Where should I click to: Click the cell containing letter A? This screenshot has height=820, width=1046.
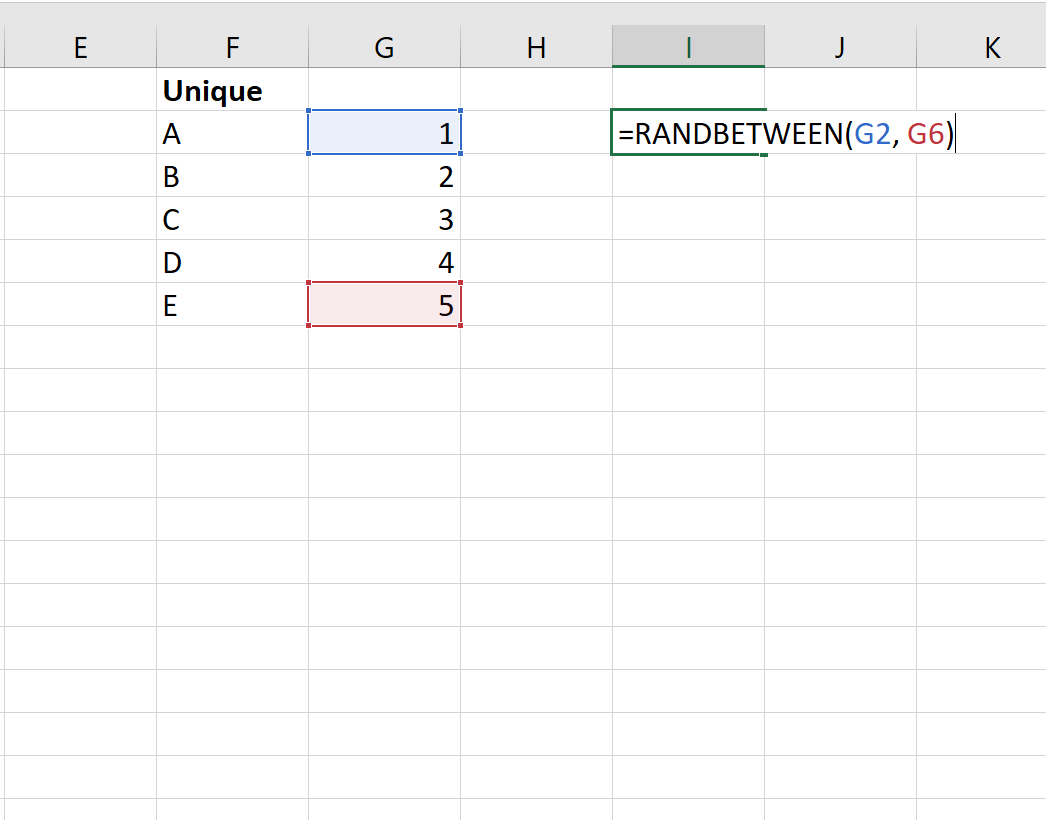tap(232, 134)
